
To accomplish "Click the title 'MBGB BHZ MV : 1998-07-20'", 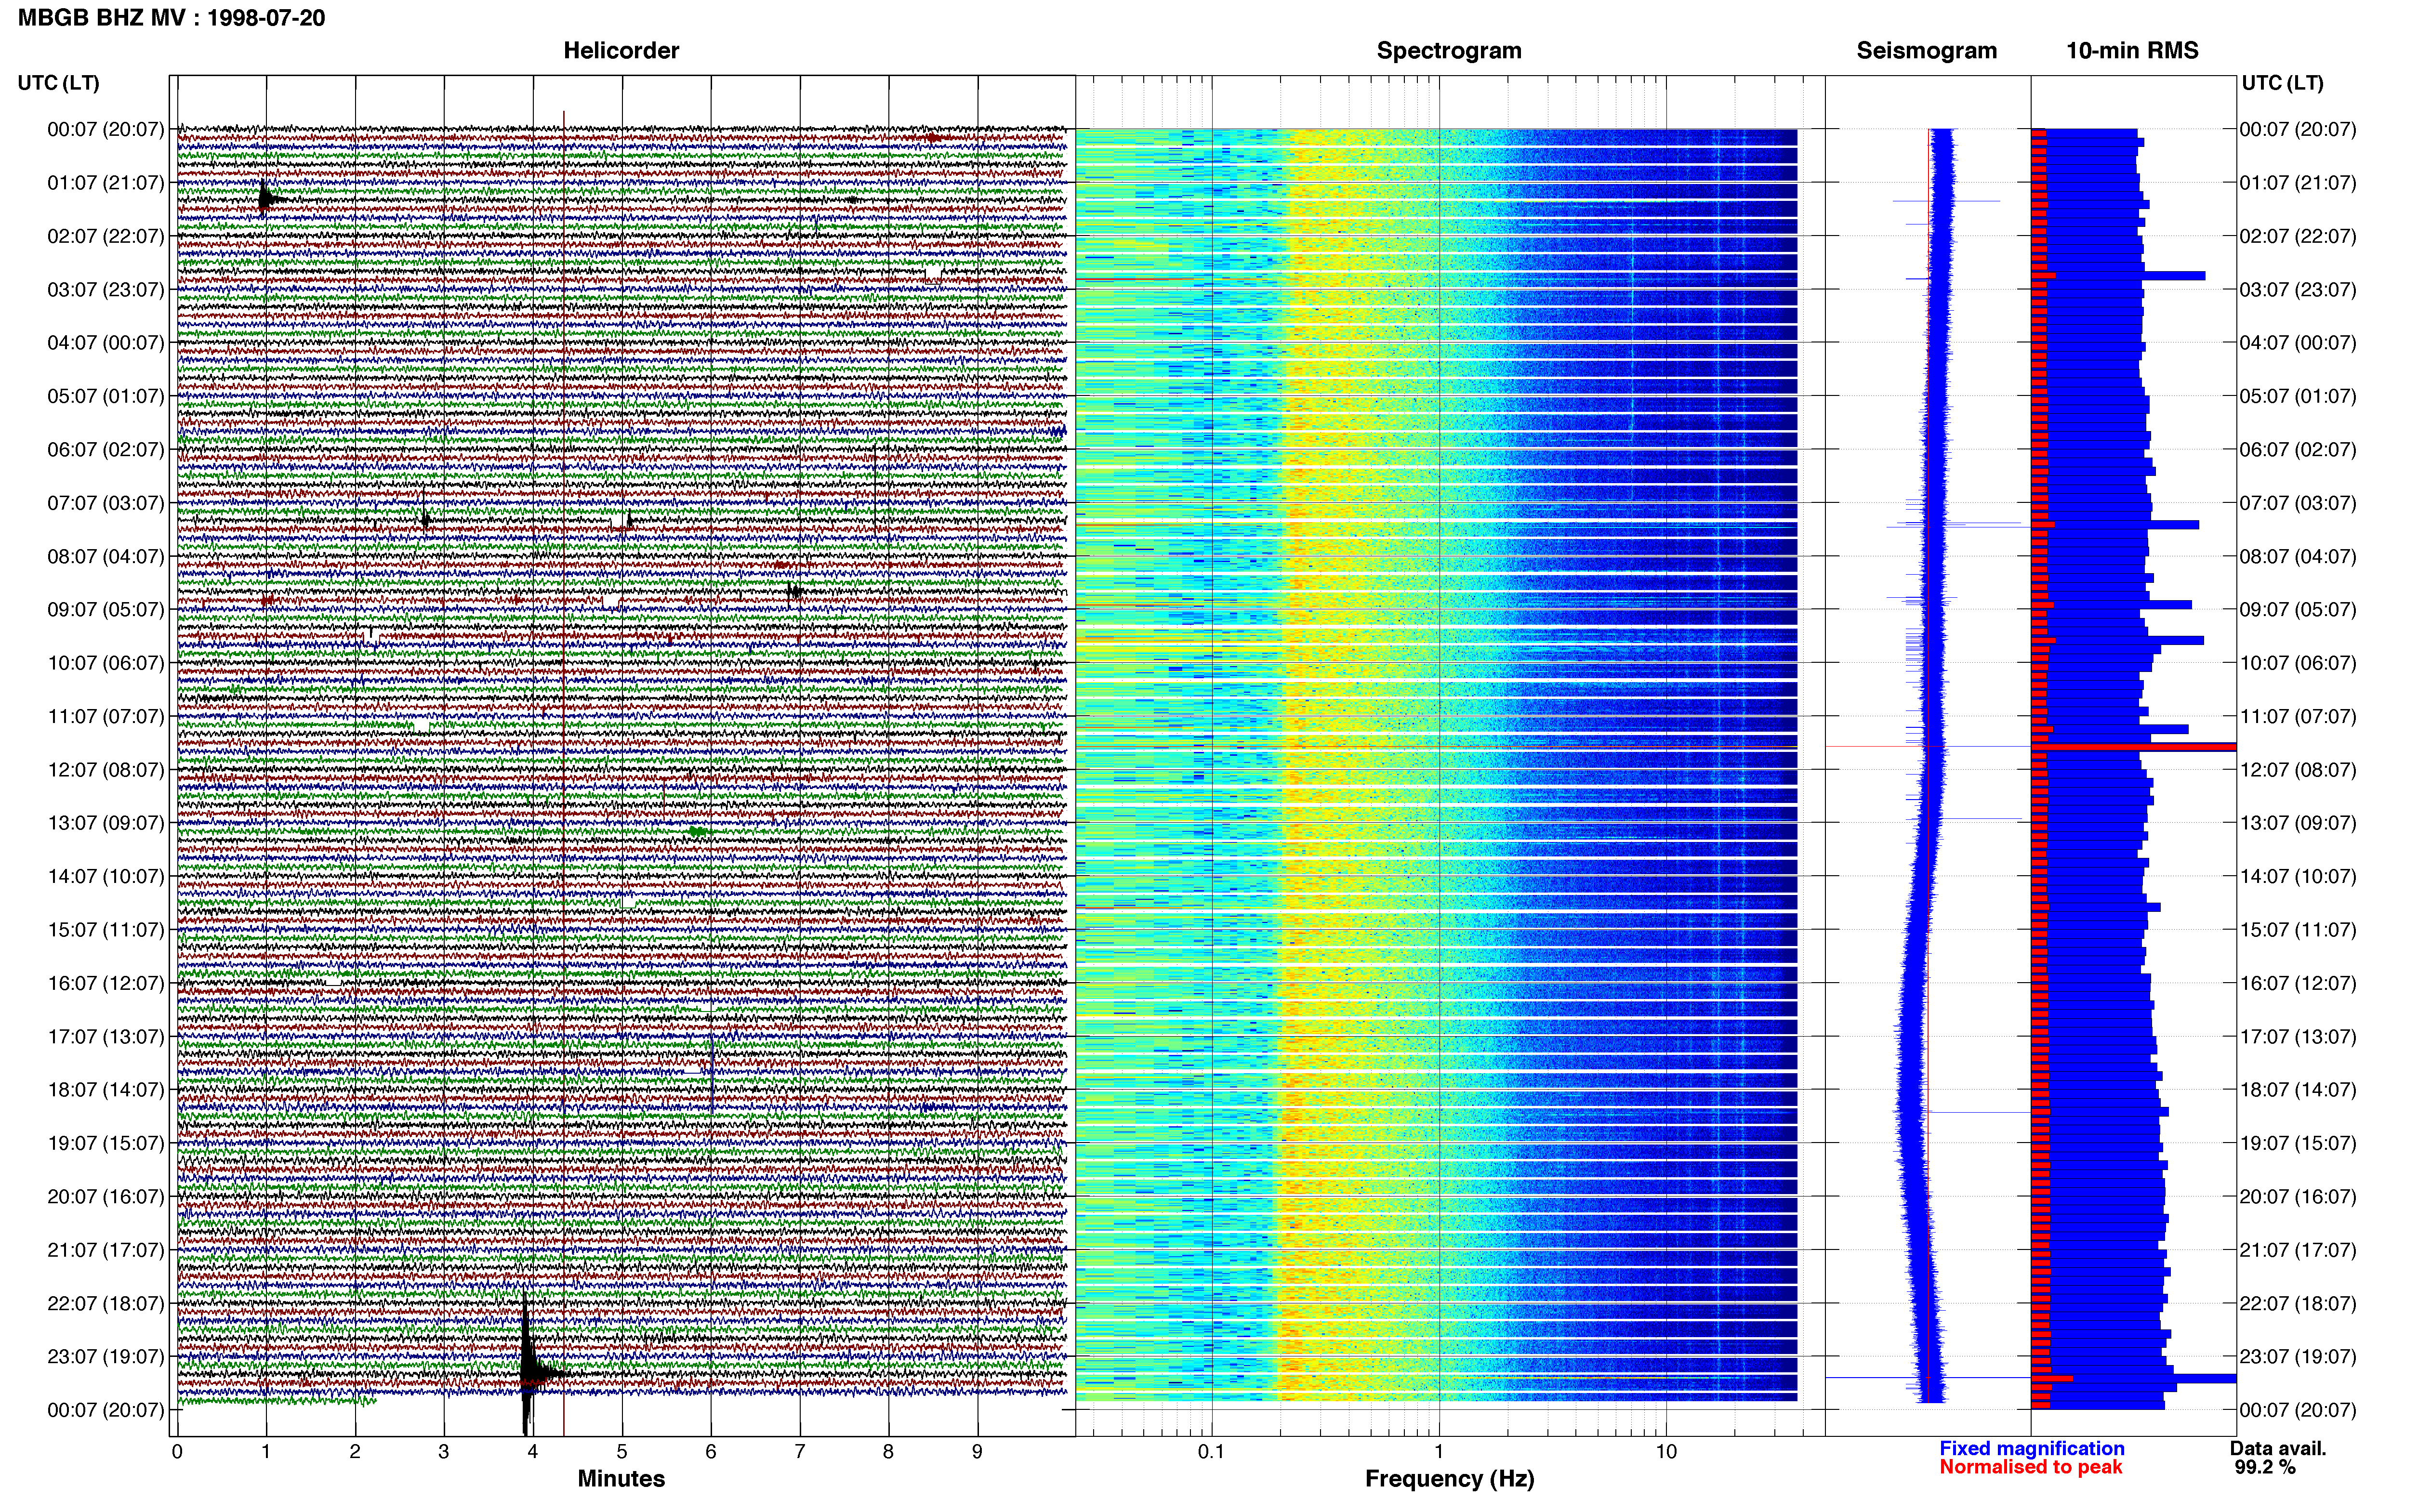I will [171, 18].
